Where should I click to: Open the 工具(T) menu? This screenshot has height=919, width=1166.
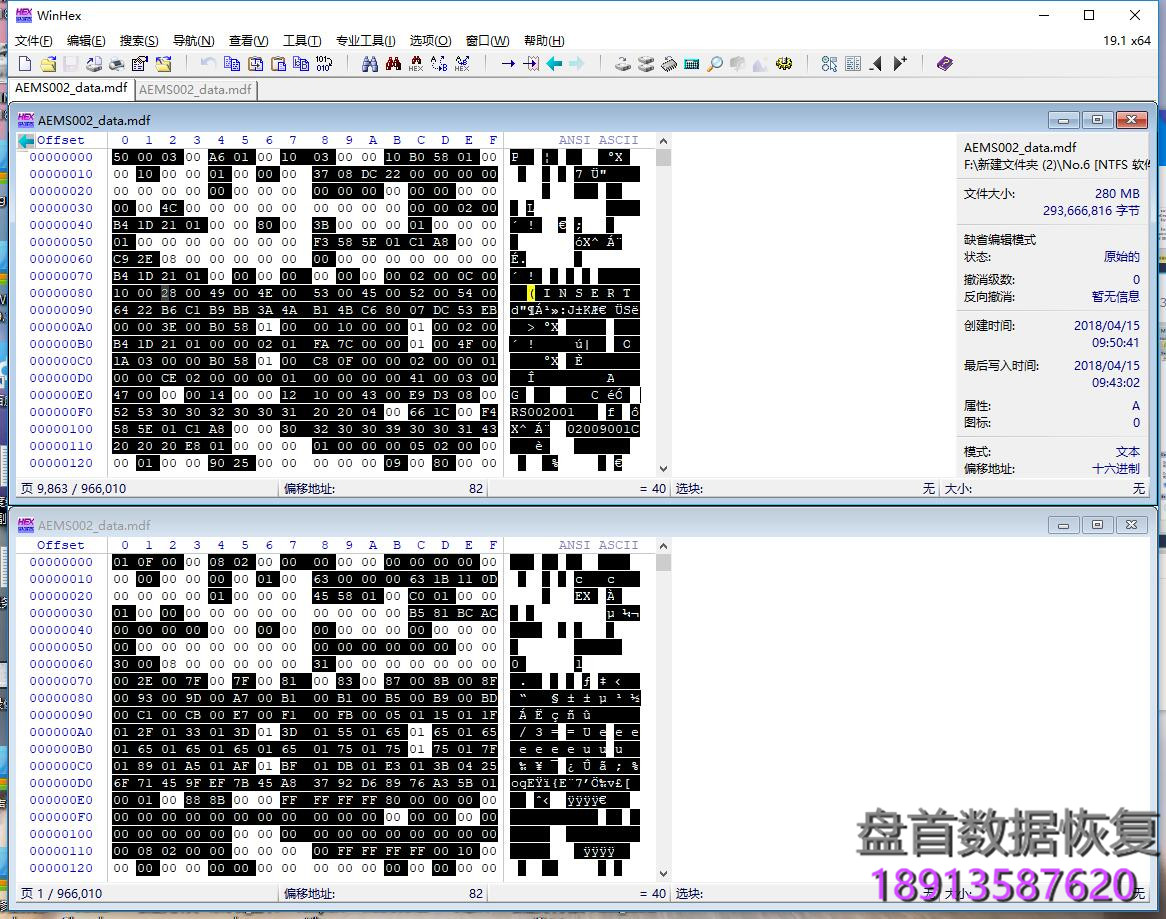click(x=302, y=40)
